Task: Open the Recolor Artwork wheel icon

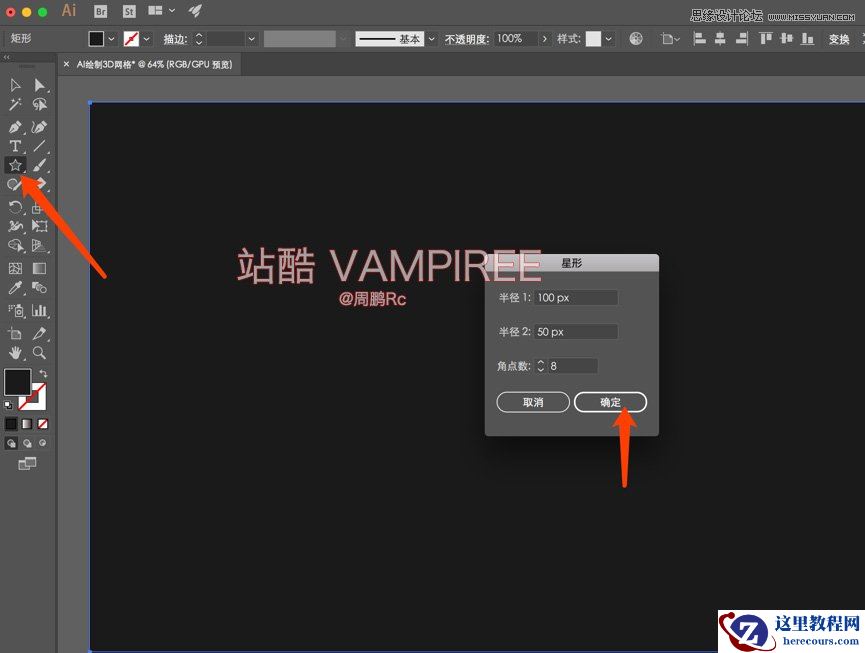Action: (x=636, y=39)
